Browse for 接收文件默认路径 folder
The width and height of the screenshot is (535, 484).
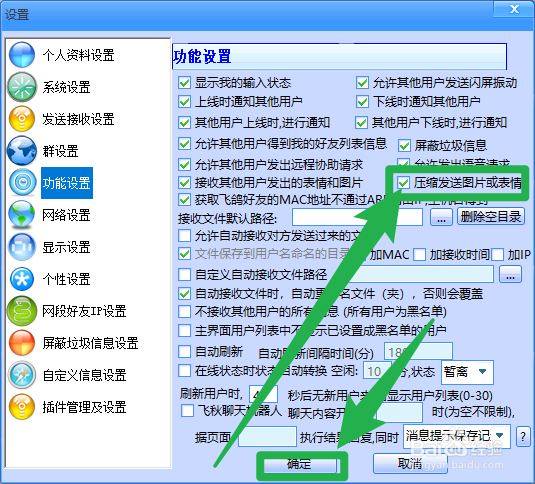pos(441,217)
